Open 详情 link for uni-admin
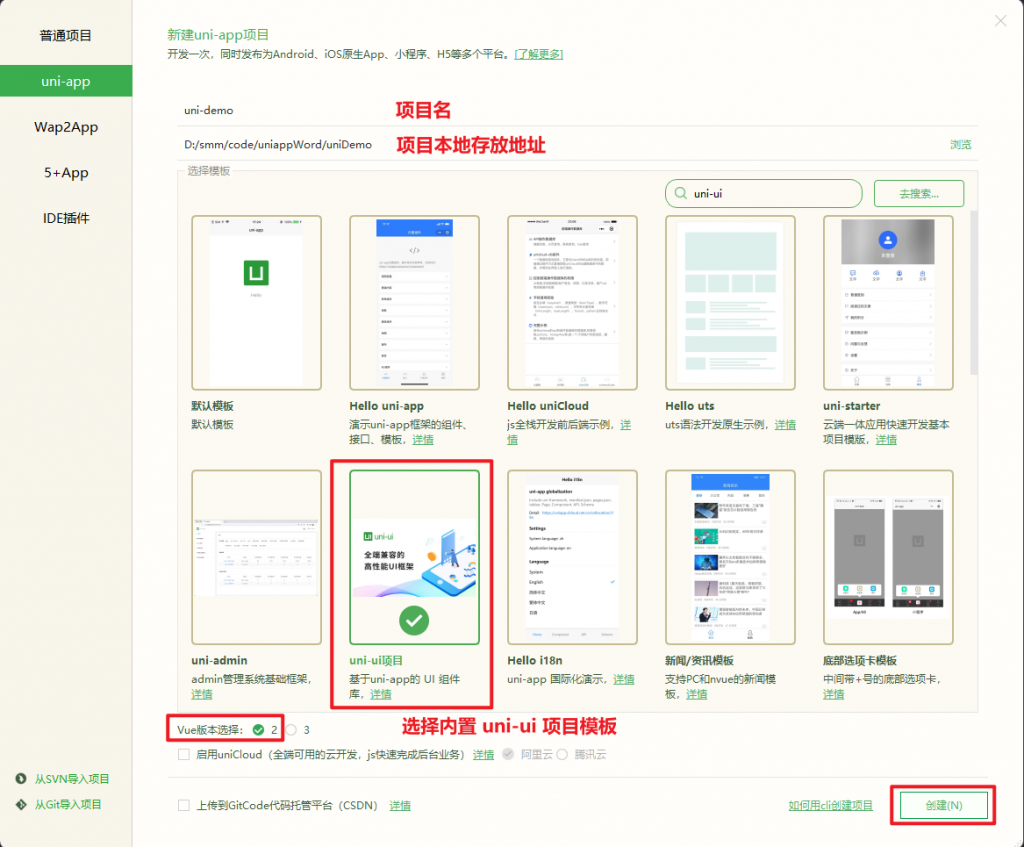Image resolution: width=1024 pixels, height=847 pixels. tap(202, 694)
